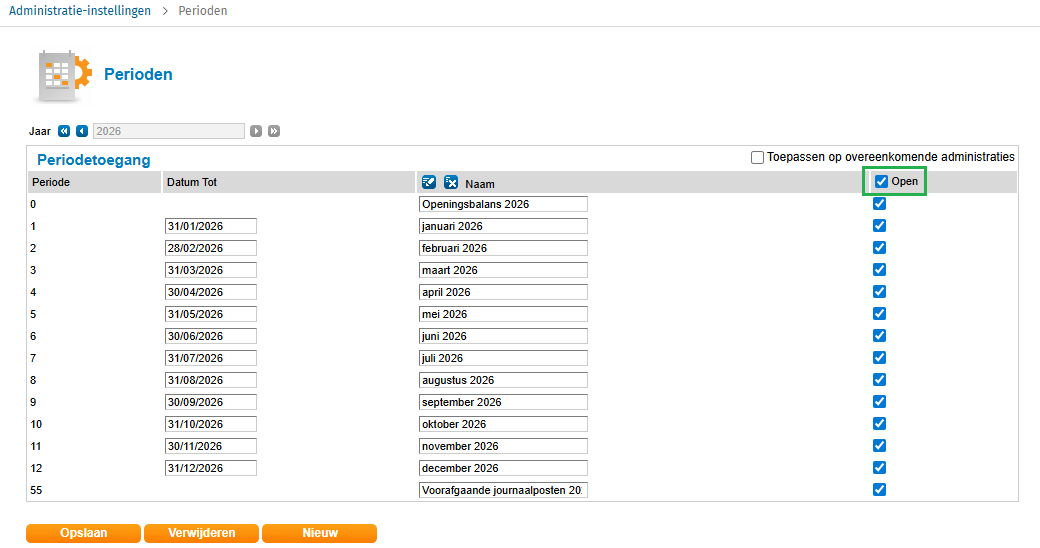1040x548 pixels.
Task: Uncheck Open for Openingsbalans 2026 row
Action: (879, 204)
